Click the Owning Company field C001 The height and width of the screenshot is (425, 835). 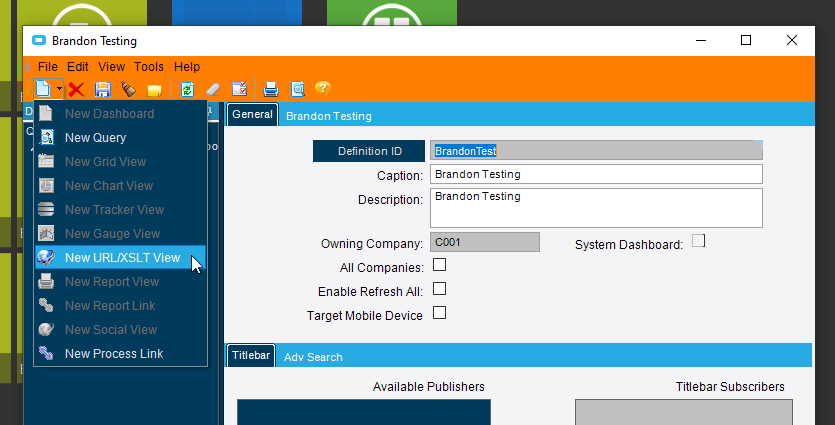(x=485, y=242)
